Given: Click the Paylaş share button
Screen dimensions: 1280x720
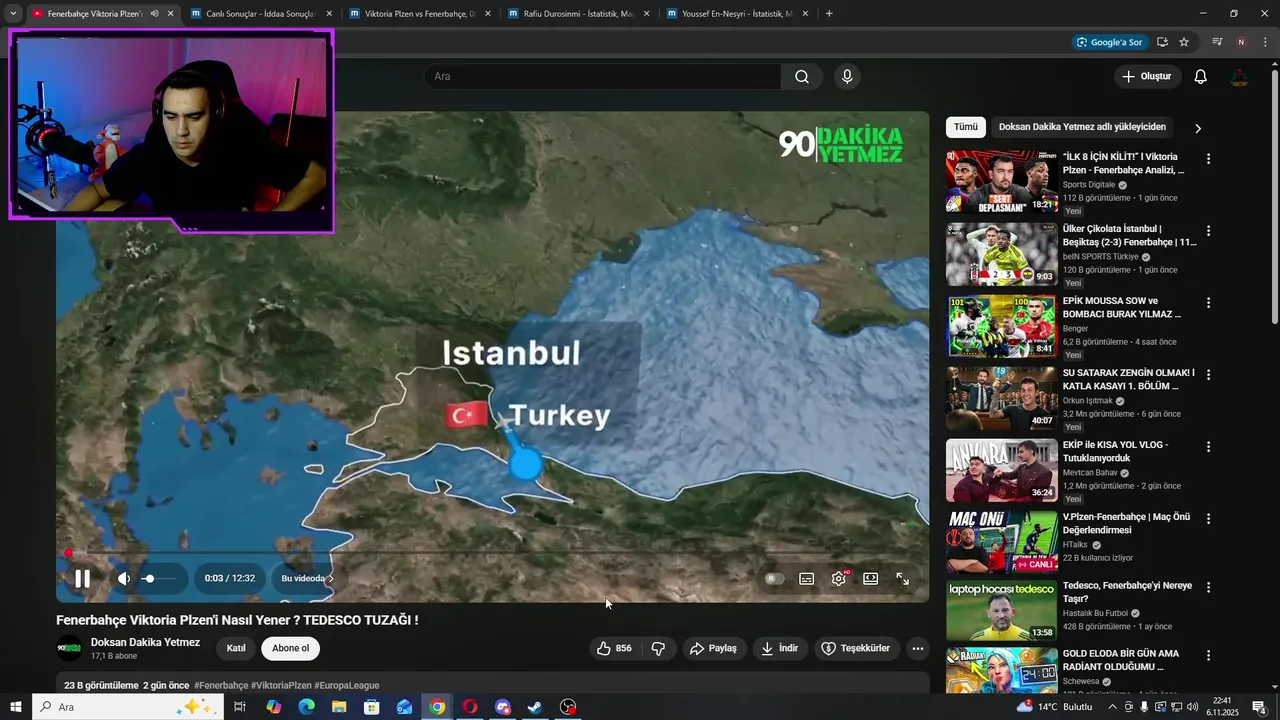Looking at the screenshot, I should 713,648.
